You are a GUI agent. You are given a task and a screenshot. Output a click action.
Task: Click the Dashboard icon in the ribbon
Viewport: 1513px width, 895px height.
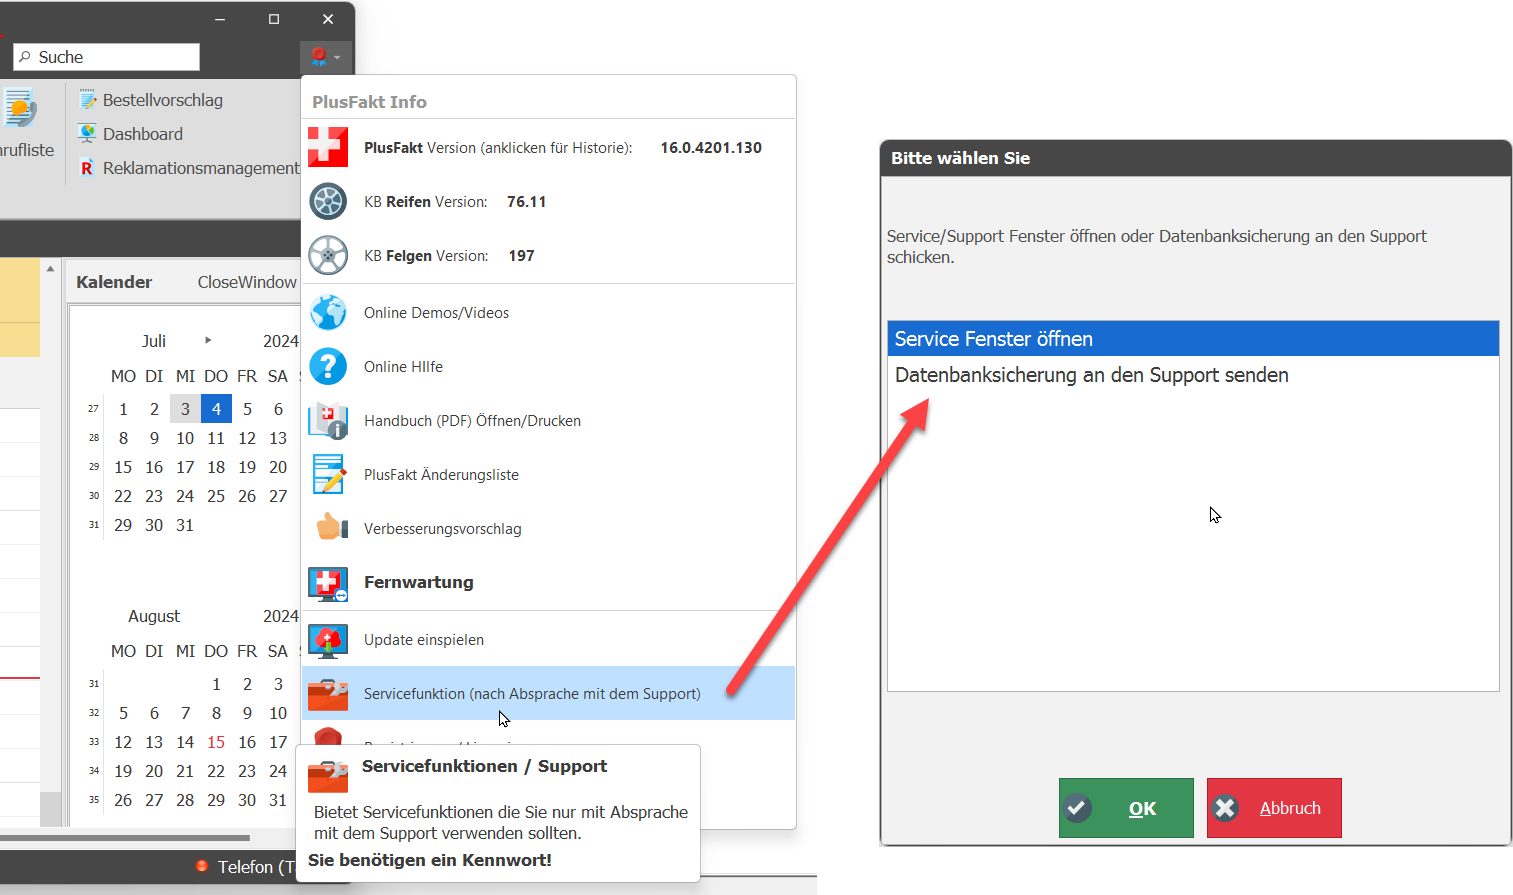(x=88, y=133)
